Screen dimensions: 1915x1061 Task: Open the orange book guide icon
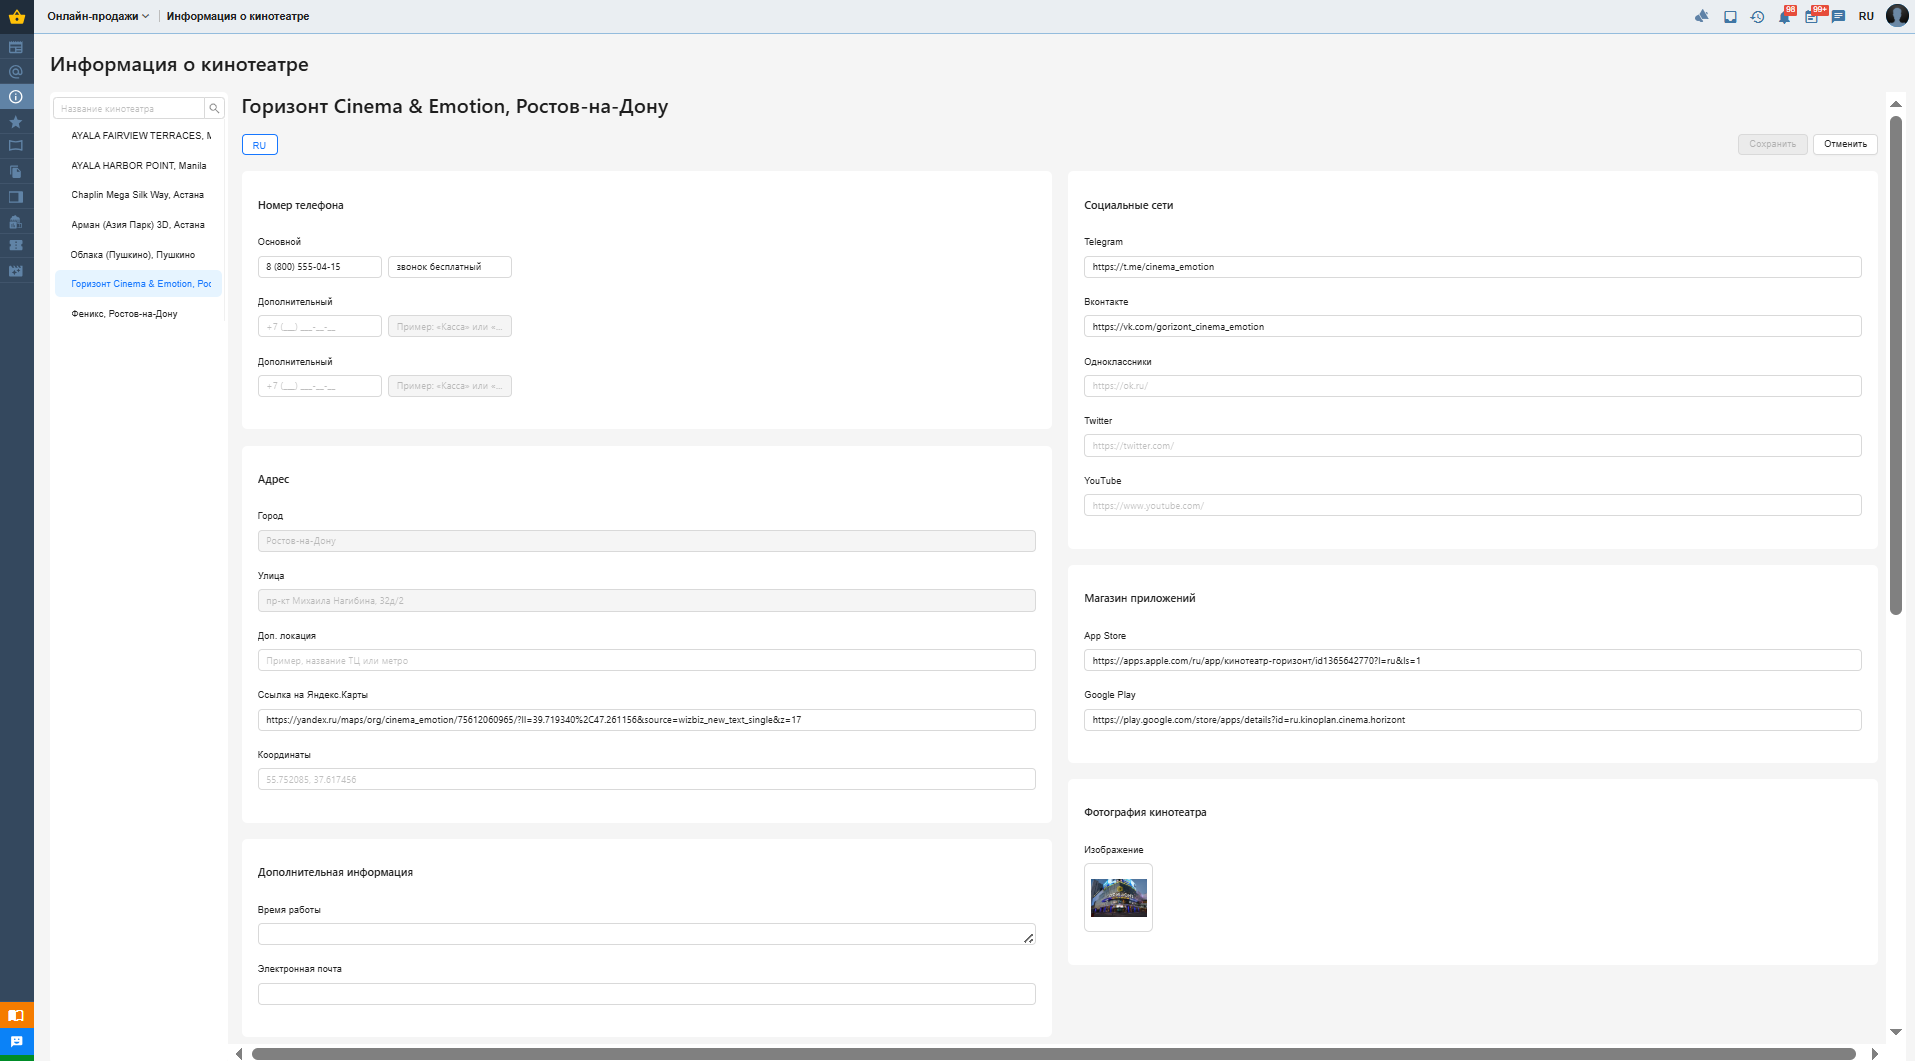16,1015
